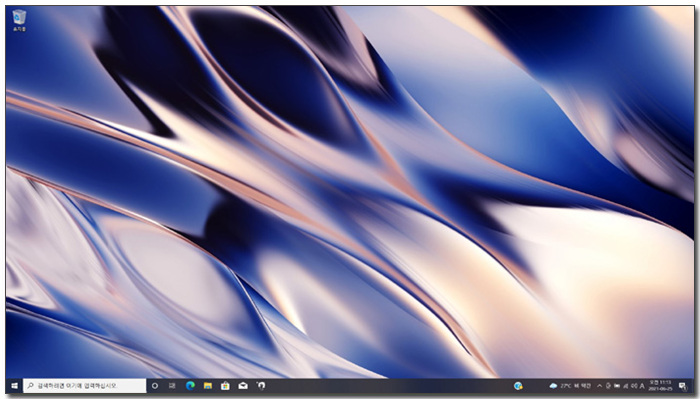Open the Mail app on taskbar
700x399 pixels.
coord(243,386)
